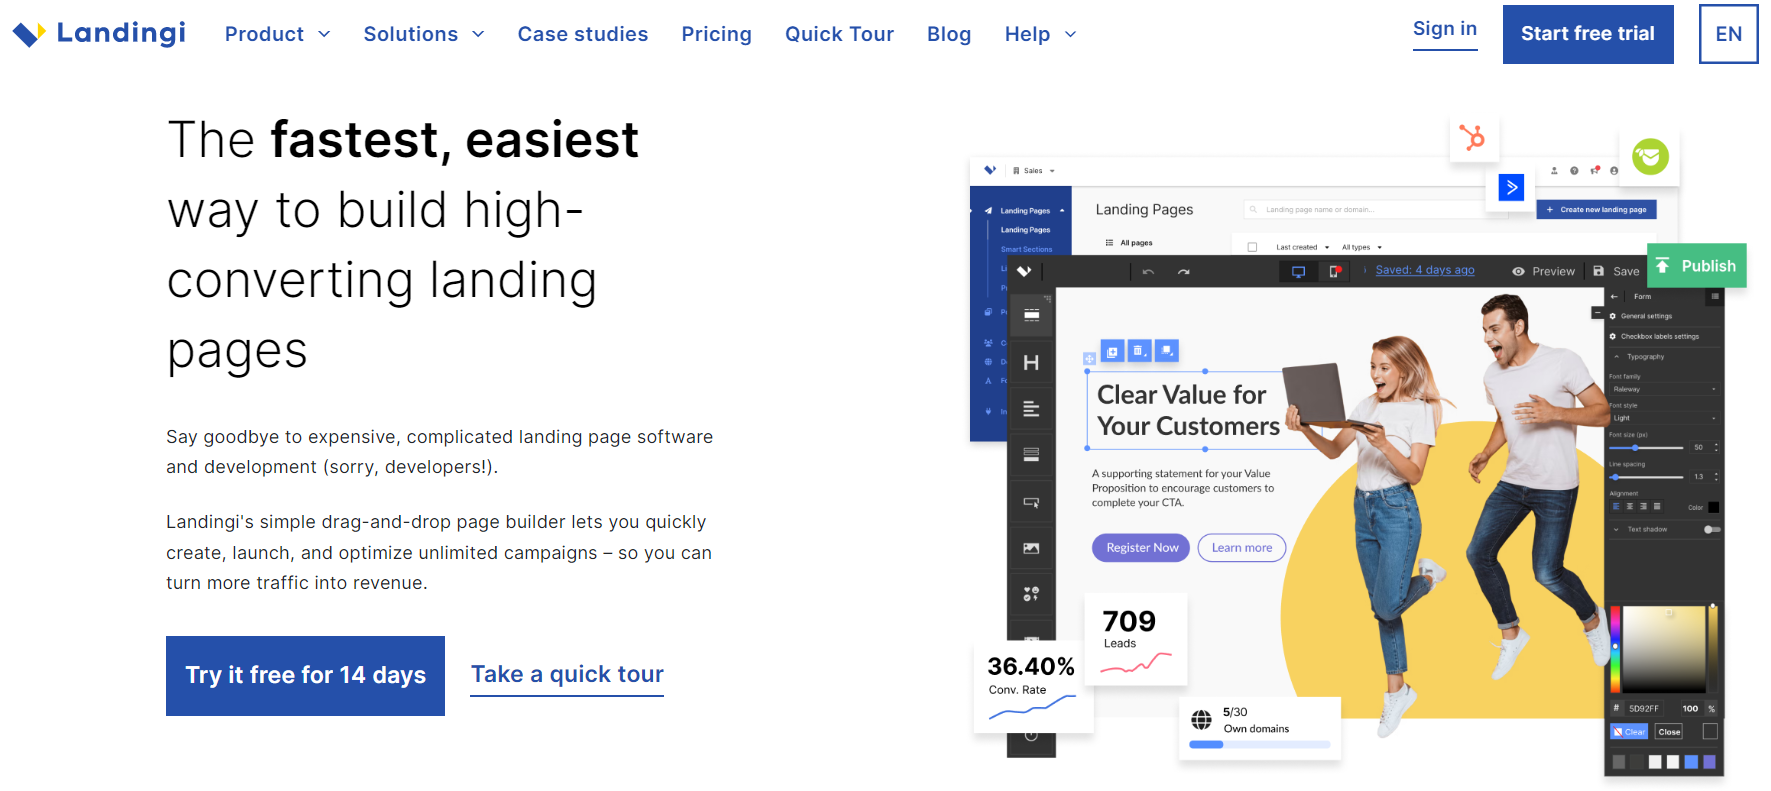The image size is (1771, 791).
Task: Go to the Pricing page
Action: [x=716, y=34]
